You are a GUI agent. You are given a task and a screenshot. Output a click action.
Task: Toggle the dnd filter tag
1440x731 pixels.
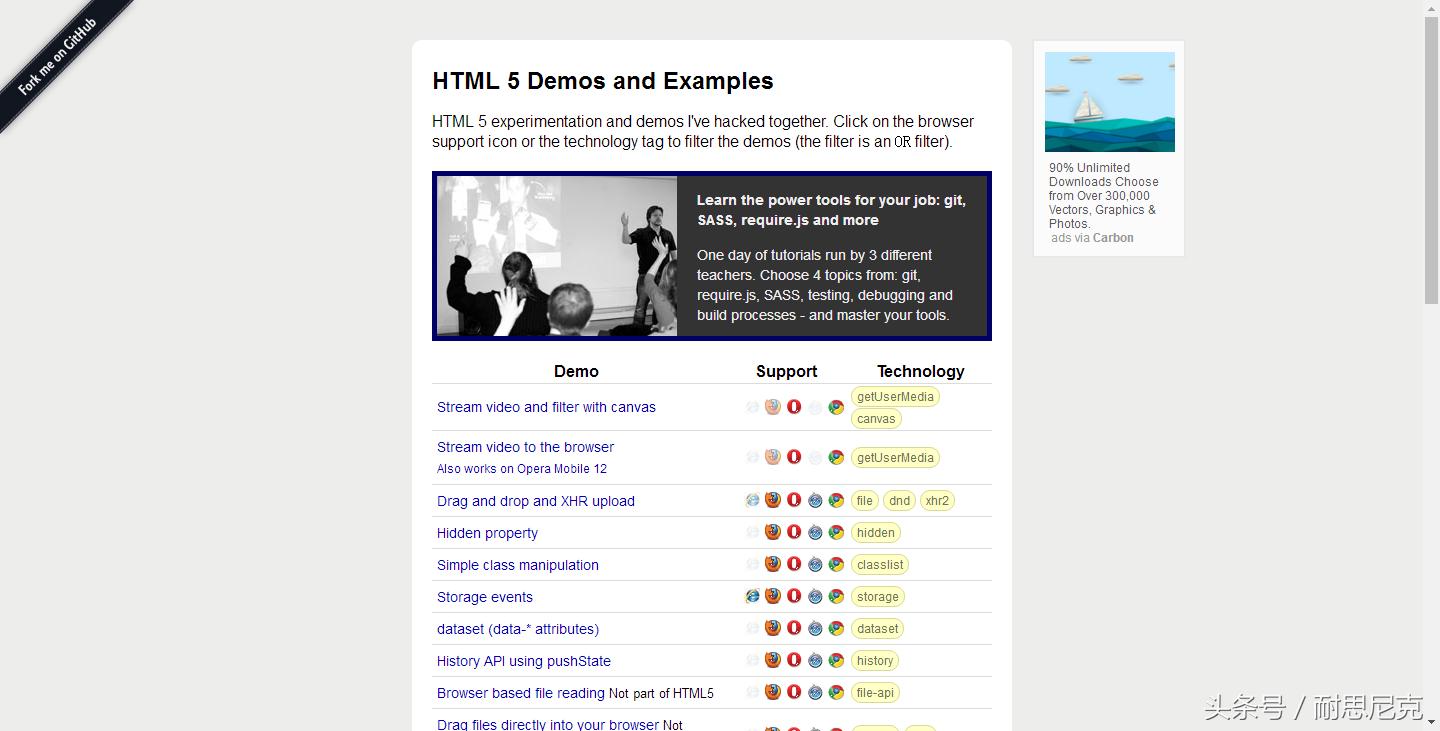[x=898, y=500]
